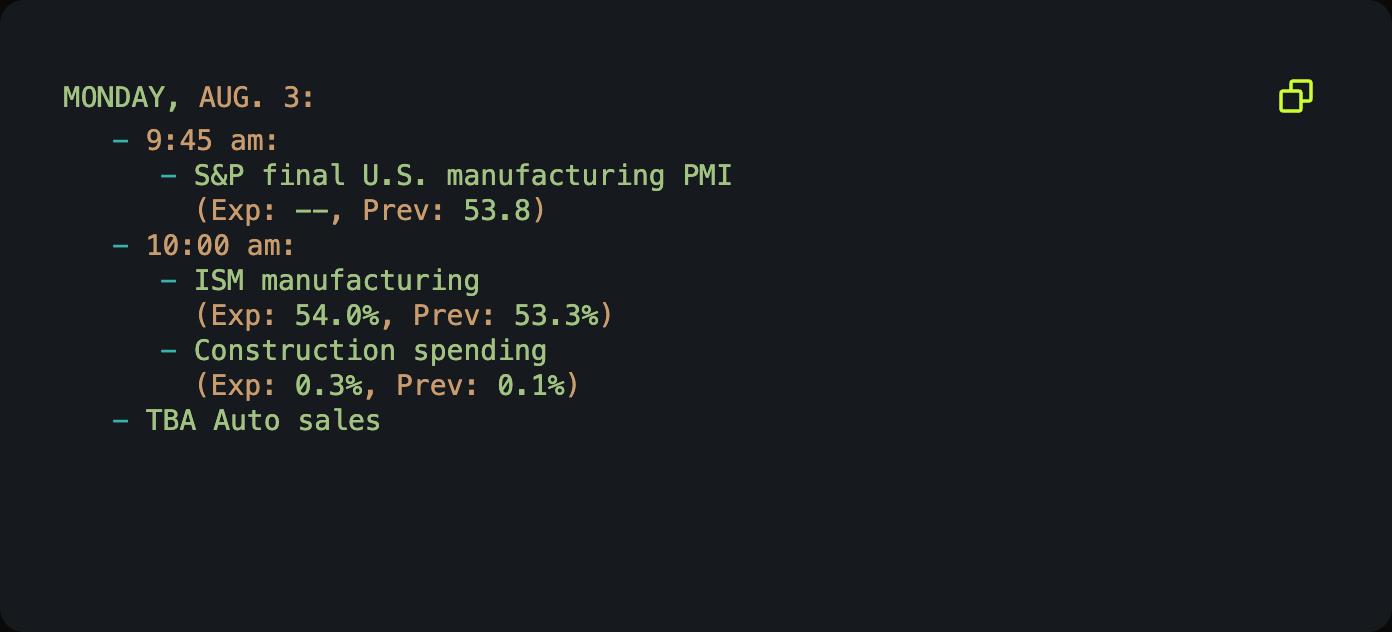
Task: Click the previous value 0.1%
Action: [x=531, y=386]
